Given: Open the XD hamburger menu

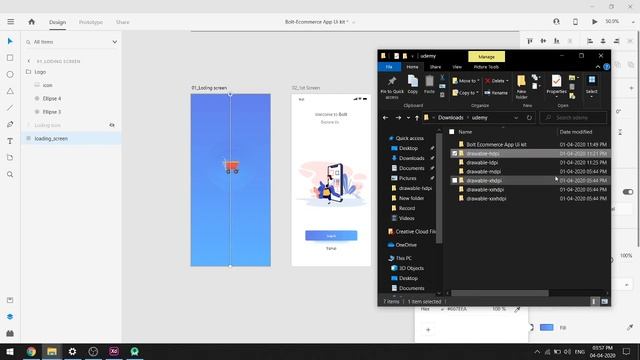Looking at the screenshot, I should tap(11, 22).
